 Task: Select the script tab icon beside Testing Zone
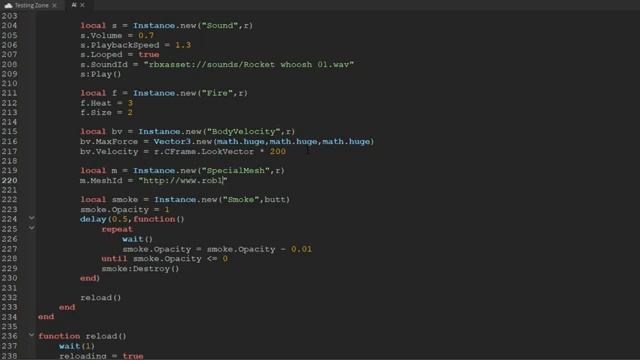[x=74, y=5]
